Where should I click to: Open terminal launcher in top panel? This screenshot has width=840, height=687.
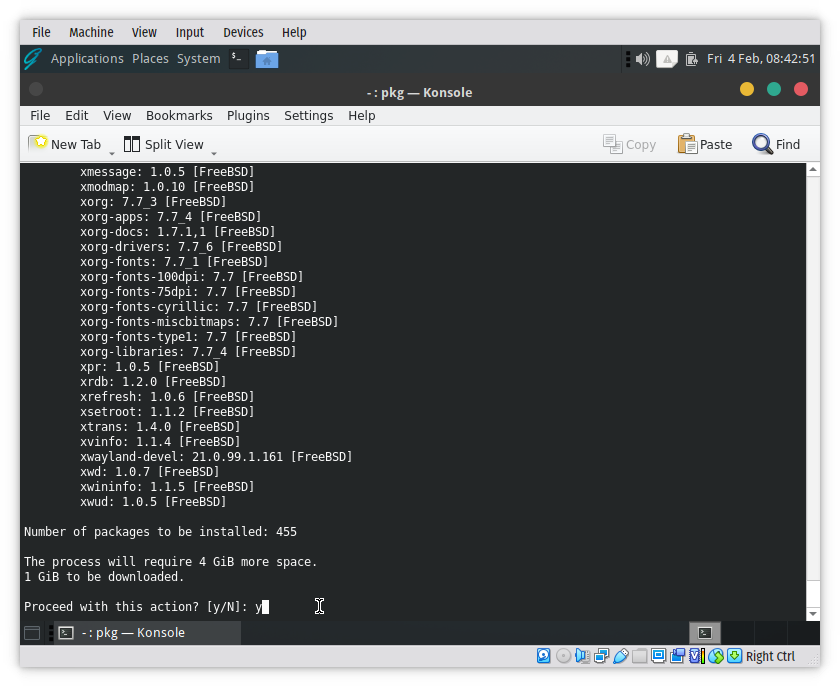[237, 59]
